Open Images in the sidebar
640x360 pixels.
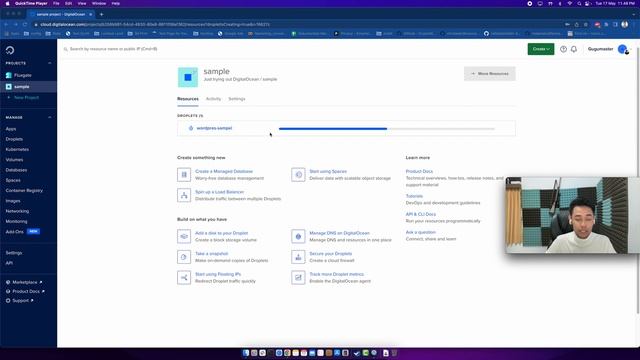(13, 201)
